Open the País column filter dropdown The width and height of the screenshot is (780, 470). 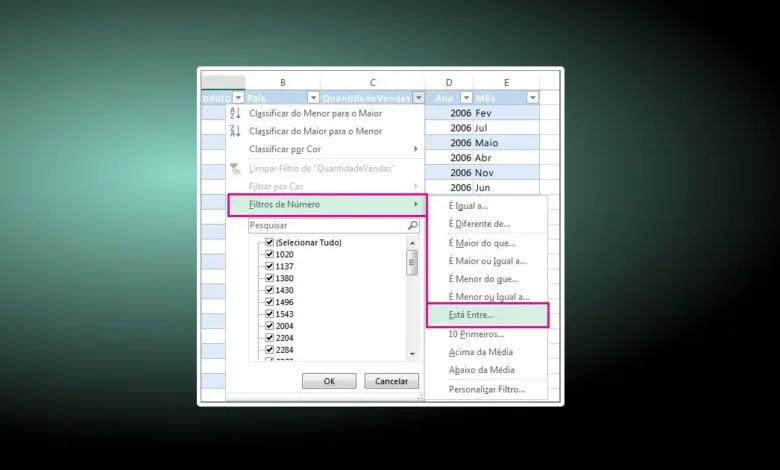[x=313, y=97]
